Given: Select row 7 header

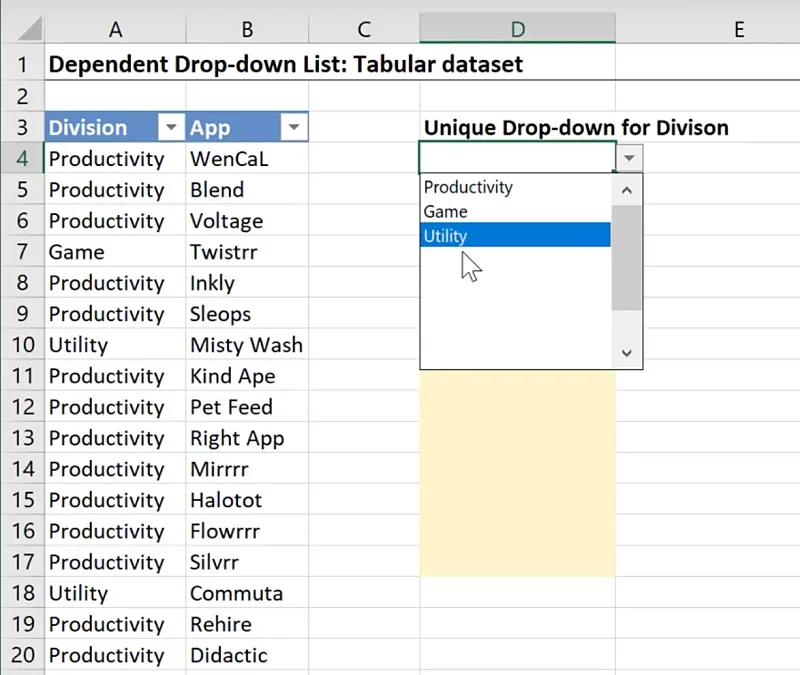Looking at the screenshot, I should (x=21, y=252).
